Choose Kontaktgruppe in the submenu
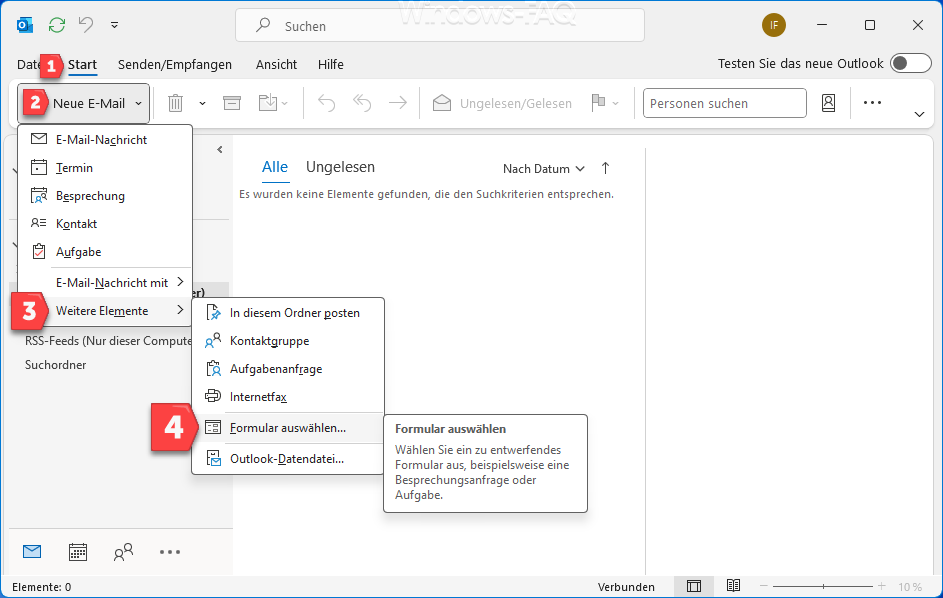The width and height of the screenshot is (943, 598). pyautogui.click(x=287, y=341)
